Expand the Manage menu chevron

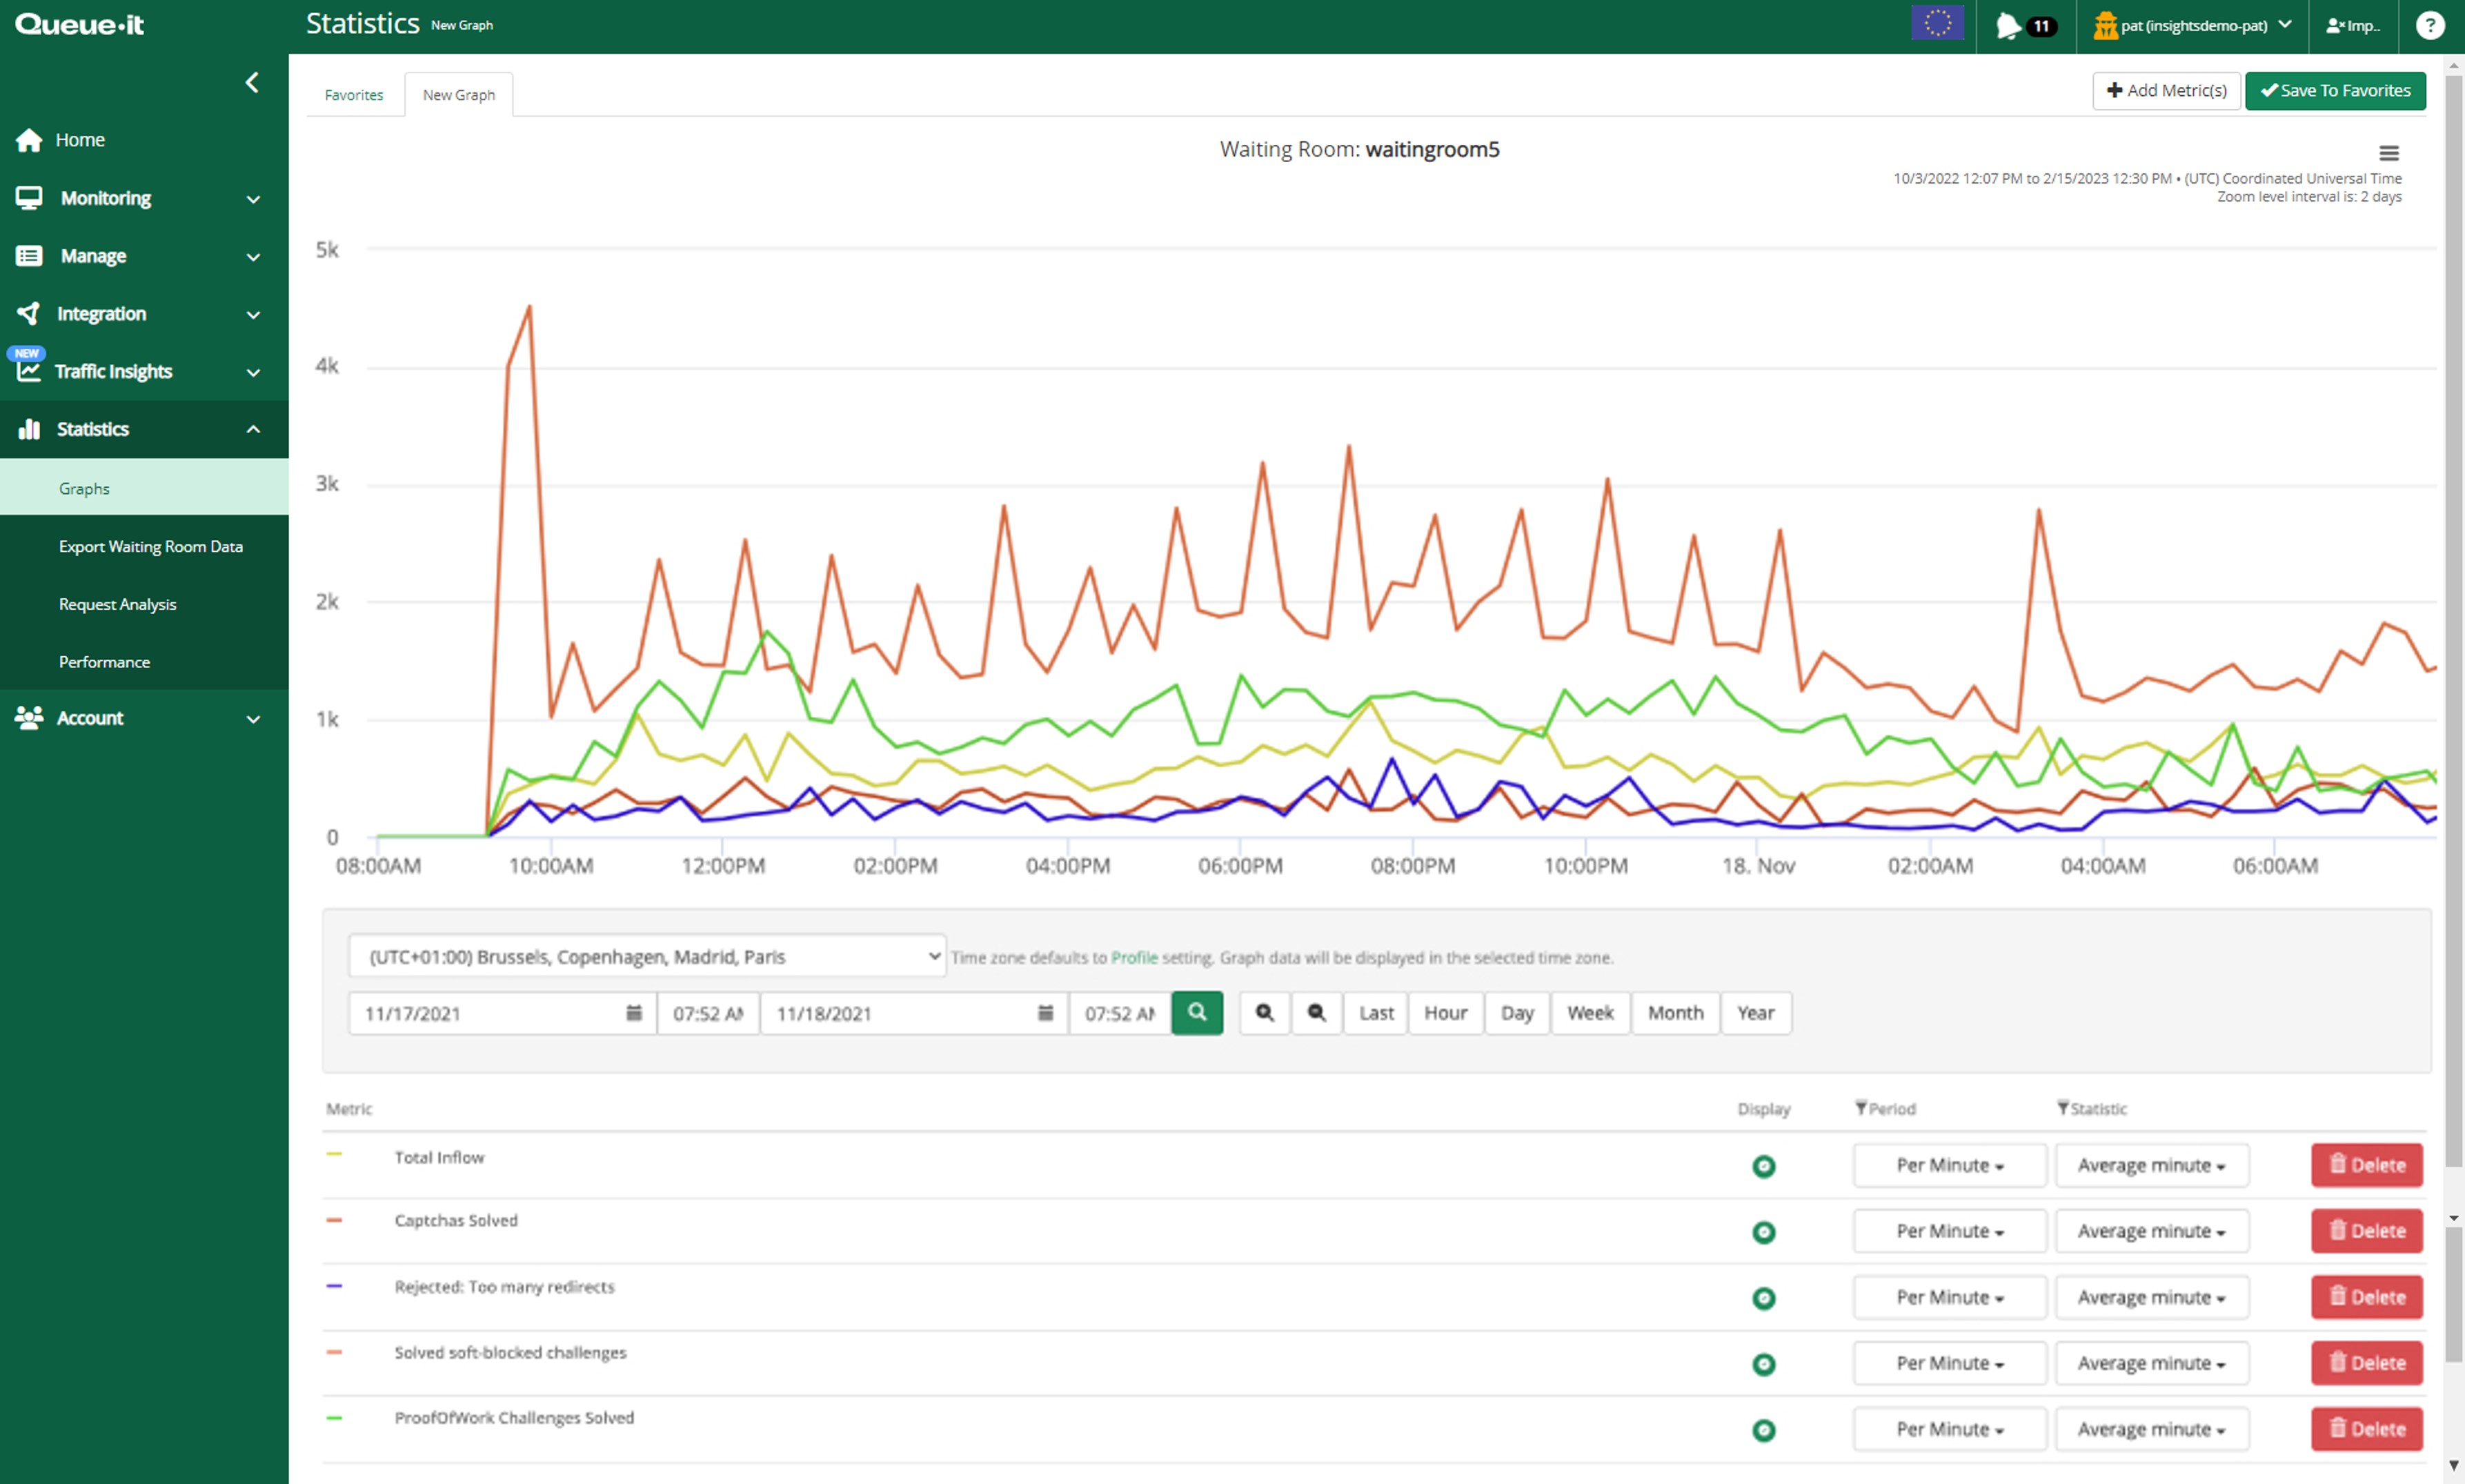tap(253, 257)
